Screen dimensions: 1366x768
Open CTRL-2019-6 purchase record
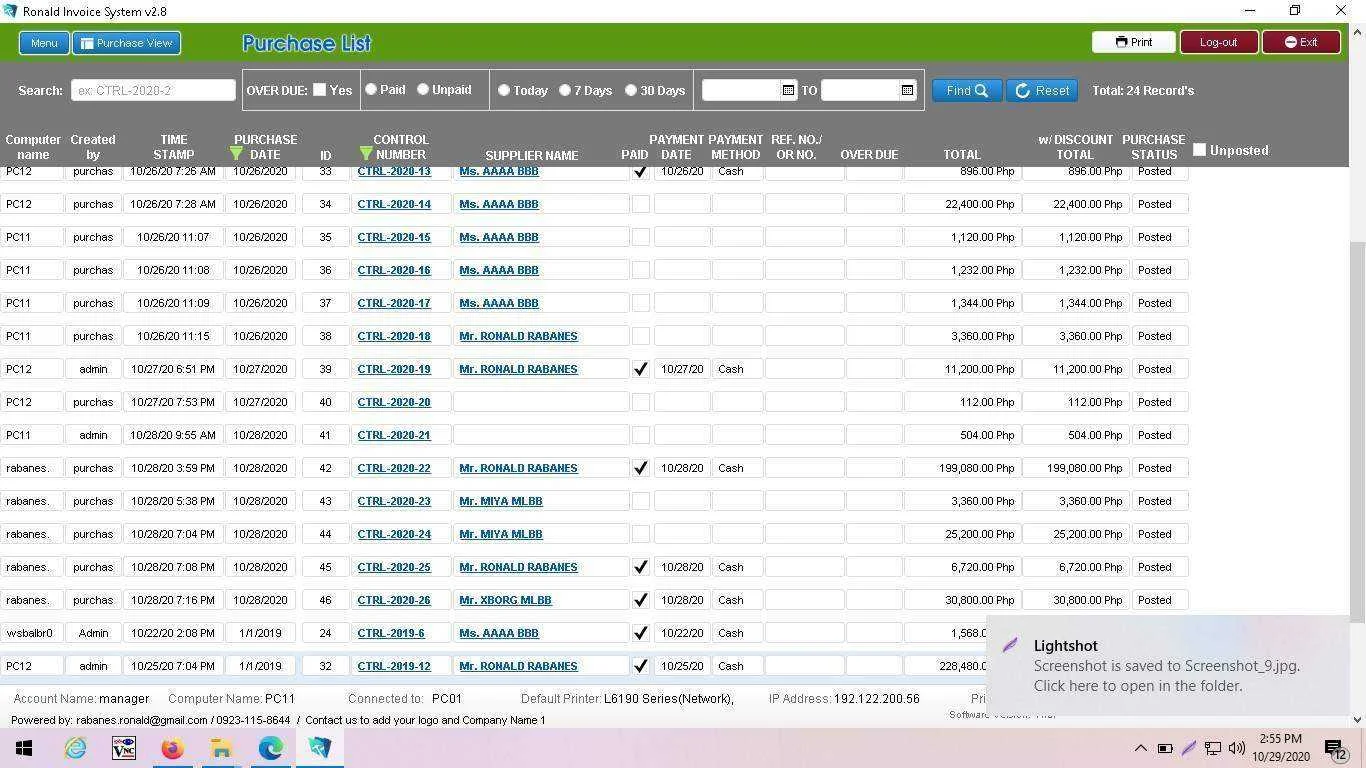pos(391,633)
